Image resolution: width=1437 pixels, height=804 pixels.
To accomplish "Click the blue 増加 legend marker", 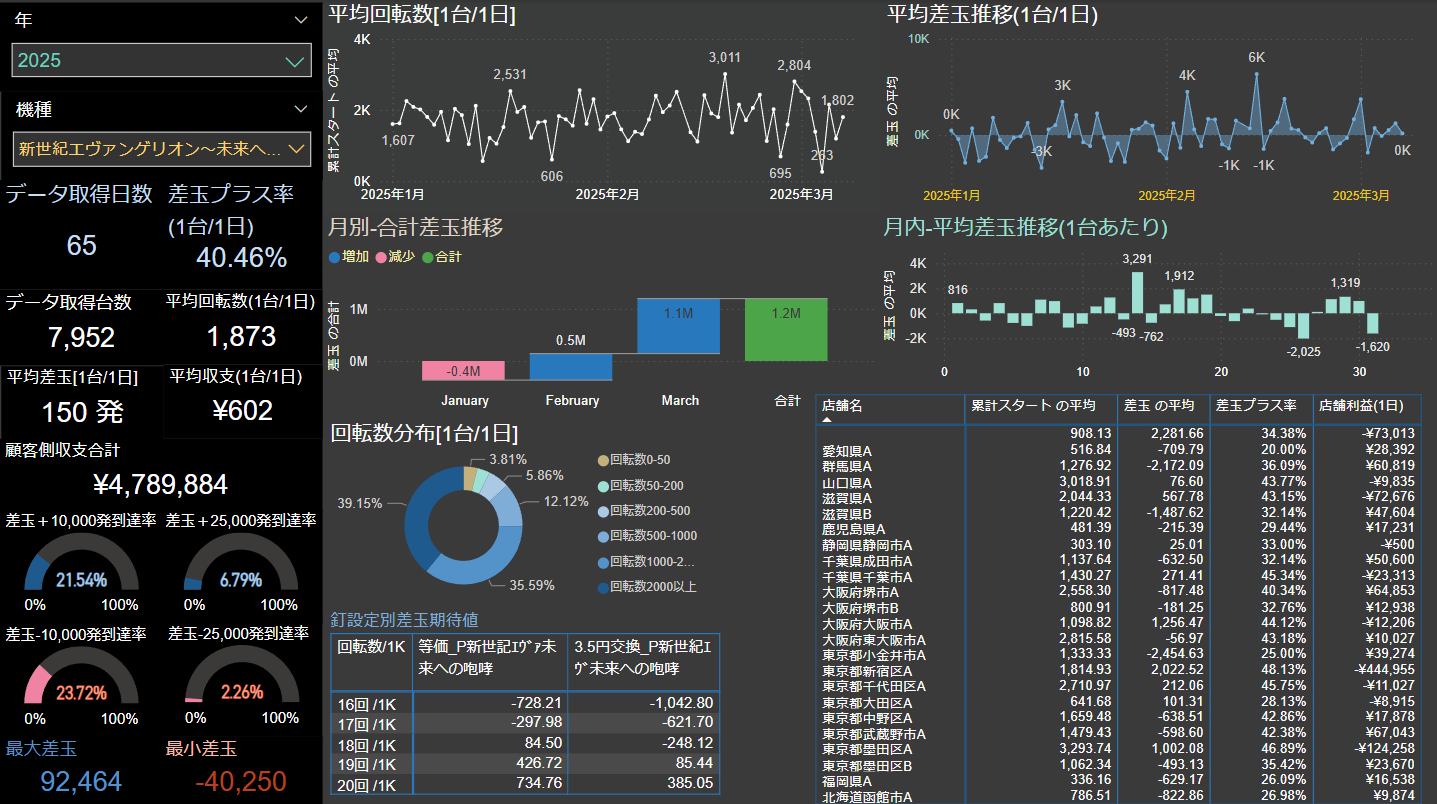I will tap(334, 257).
